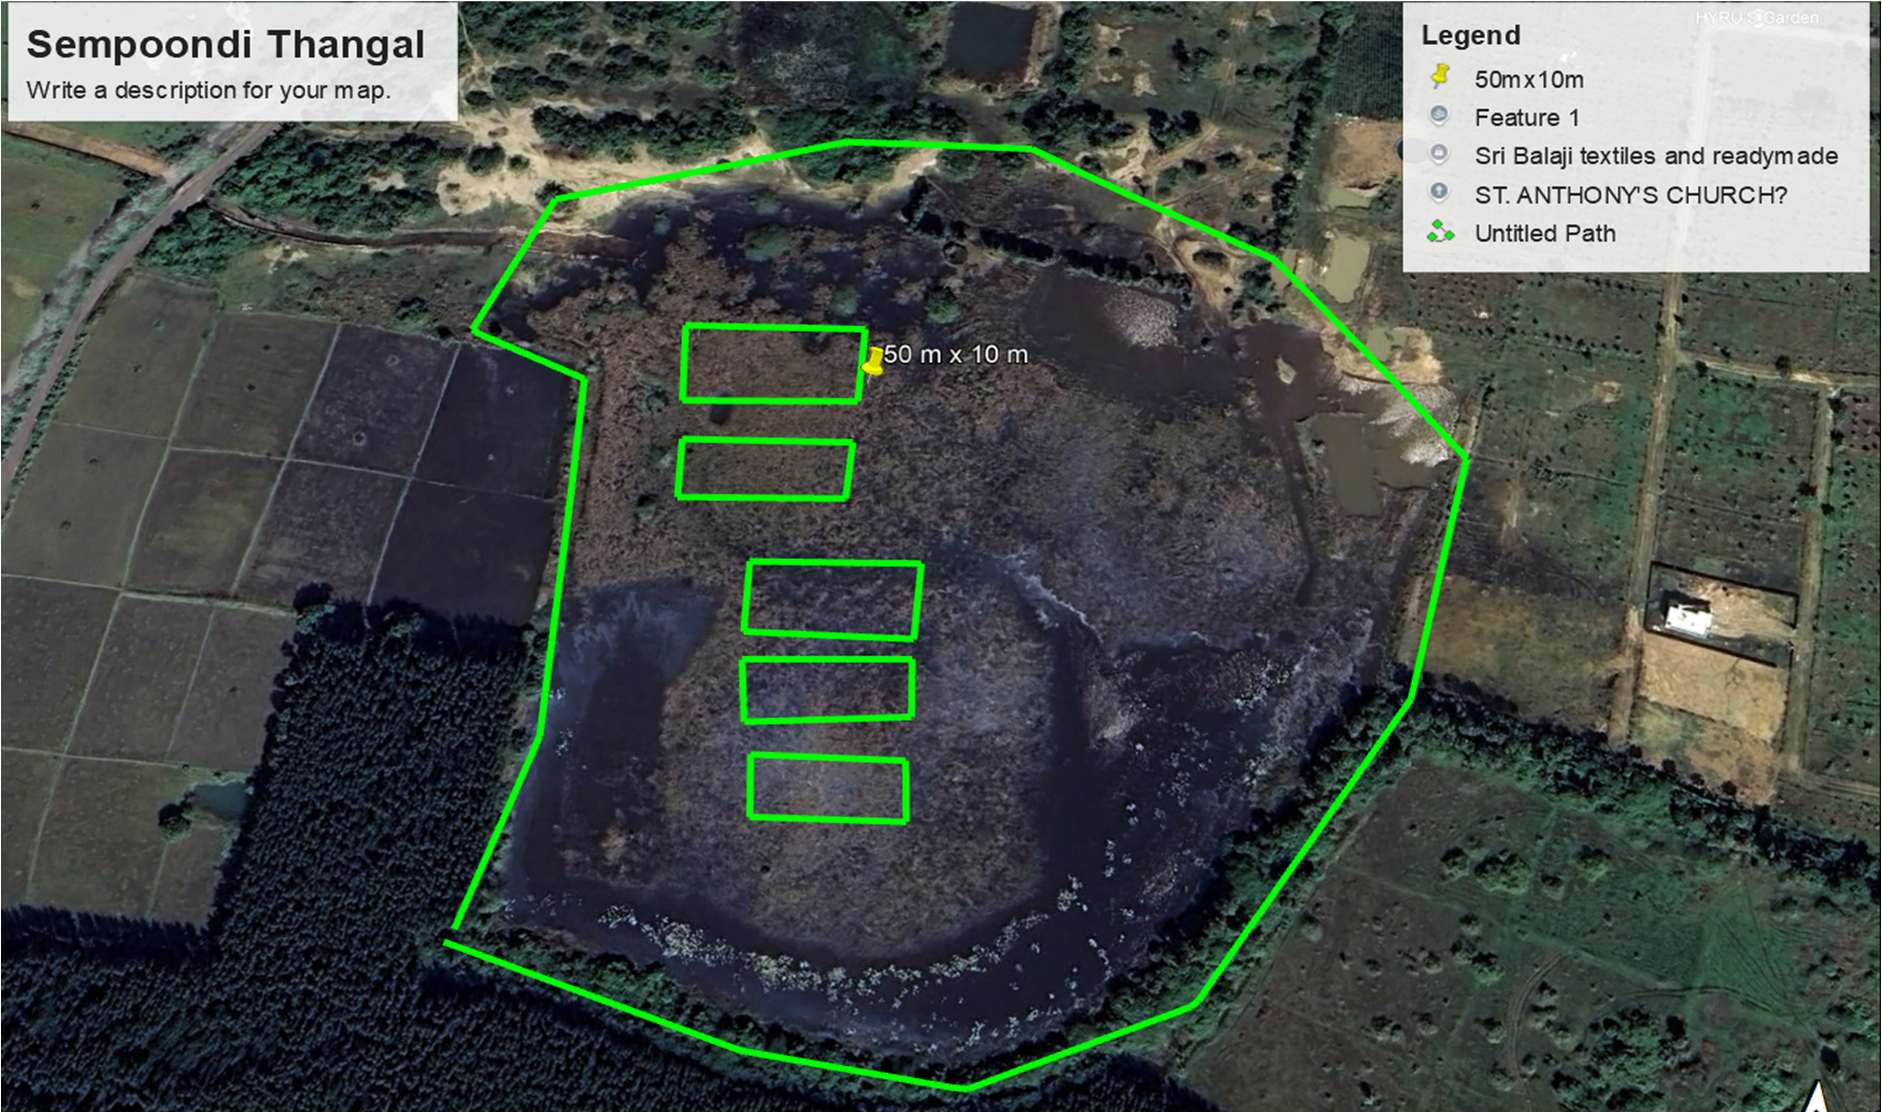The width and height of the screenshot is (1882, 1113).
Task: Click the yellow pushpin icon in the legend
Action: 1440,76
